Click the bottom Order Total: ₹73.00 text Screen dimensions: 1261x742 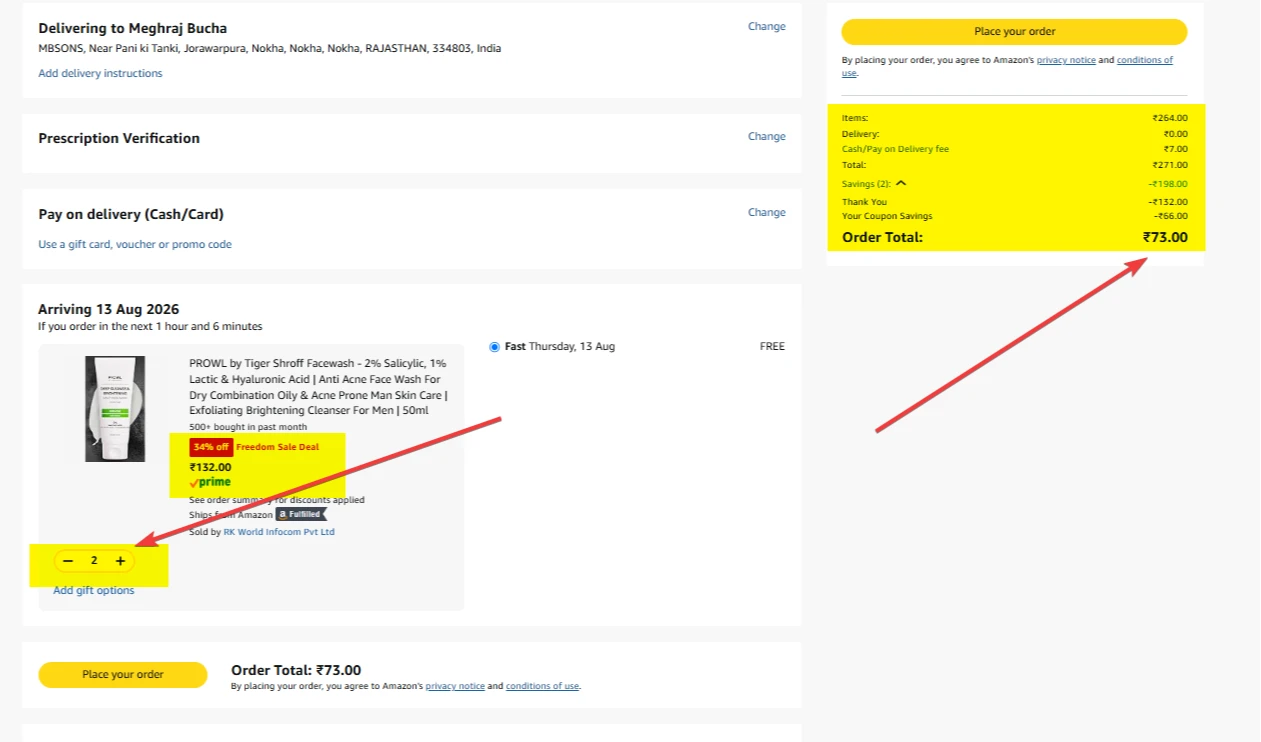click(x=296, y=671)
